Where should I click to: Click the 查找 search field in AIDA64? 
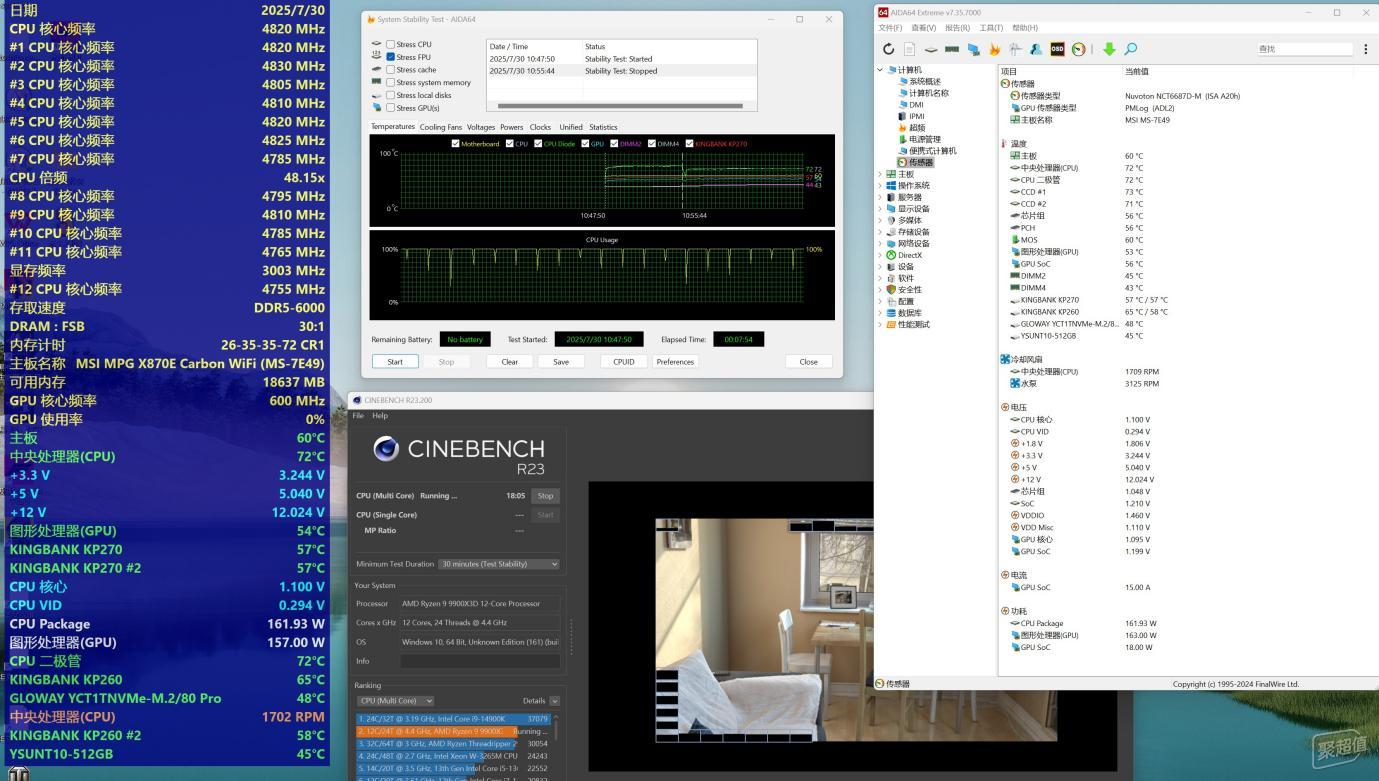pos(1305,49)
